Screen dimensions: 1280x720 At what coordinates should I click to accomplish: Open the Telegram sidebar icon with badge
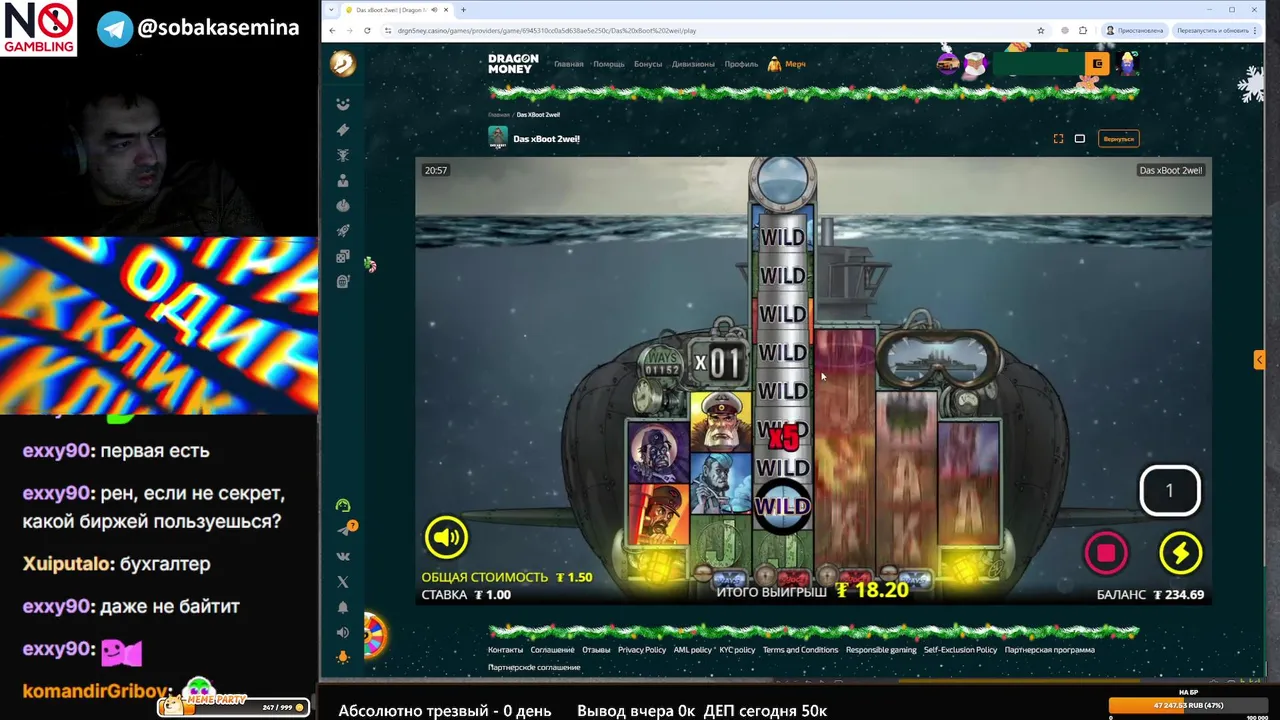(344, 530)
